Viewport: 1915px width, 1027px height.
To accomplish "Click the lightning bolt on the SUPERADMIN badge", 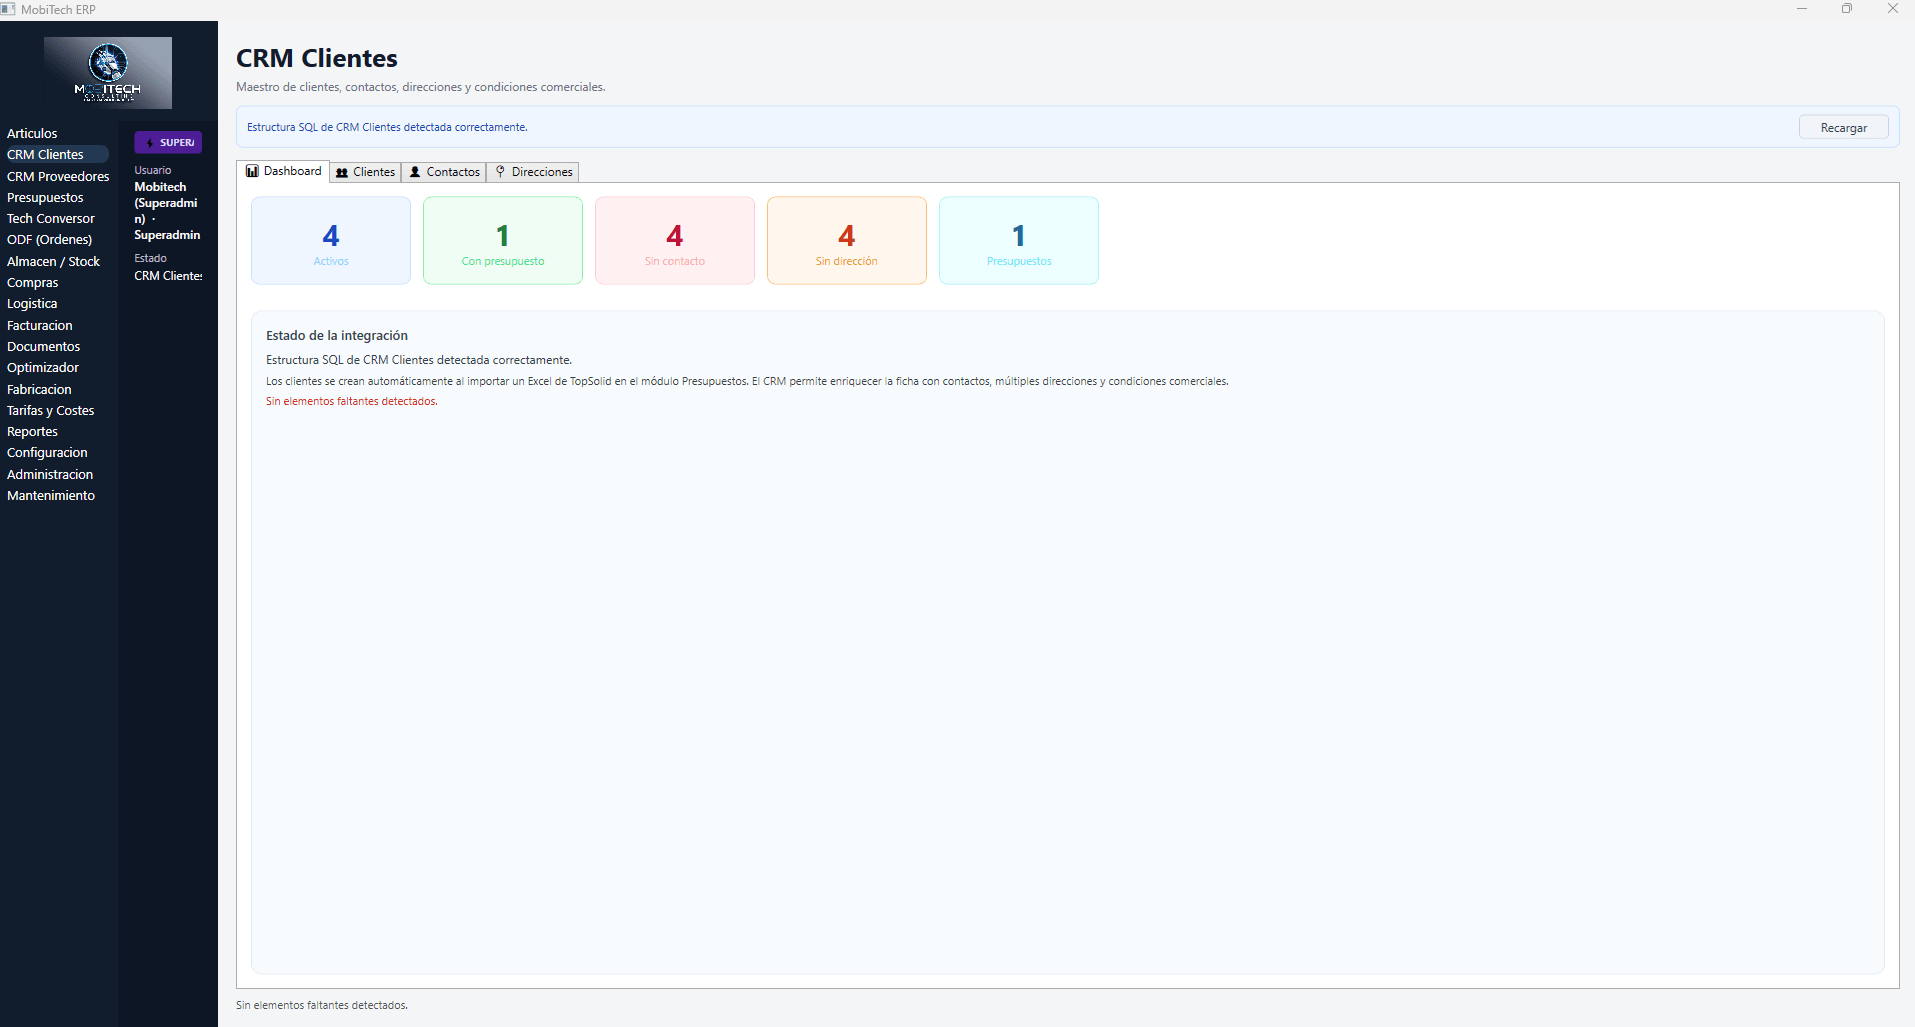I will 147,142.
